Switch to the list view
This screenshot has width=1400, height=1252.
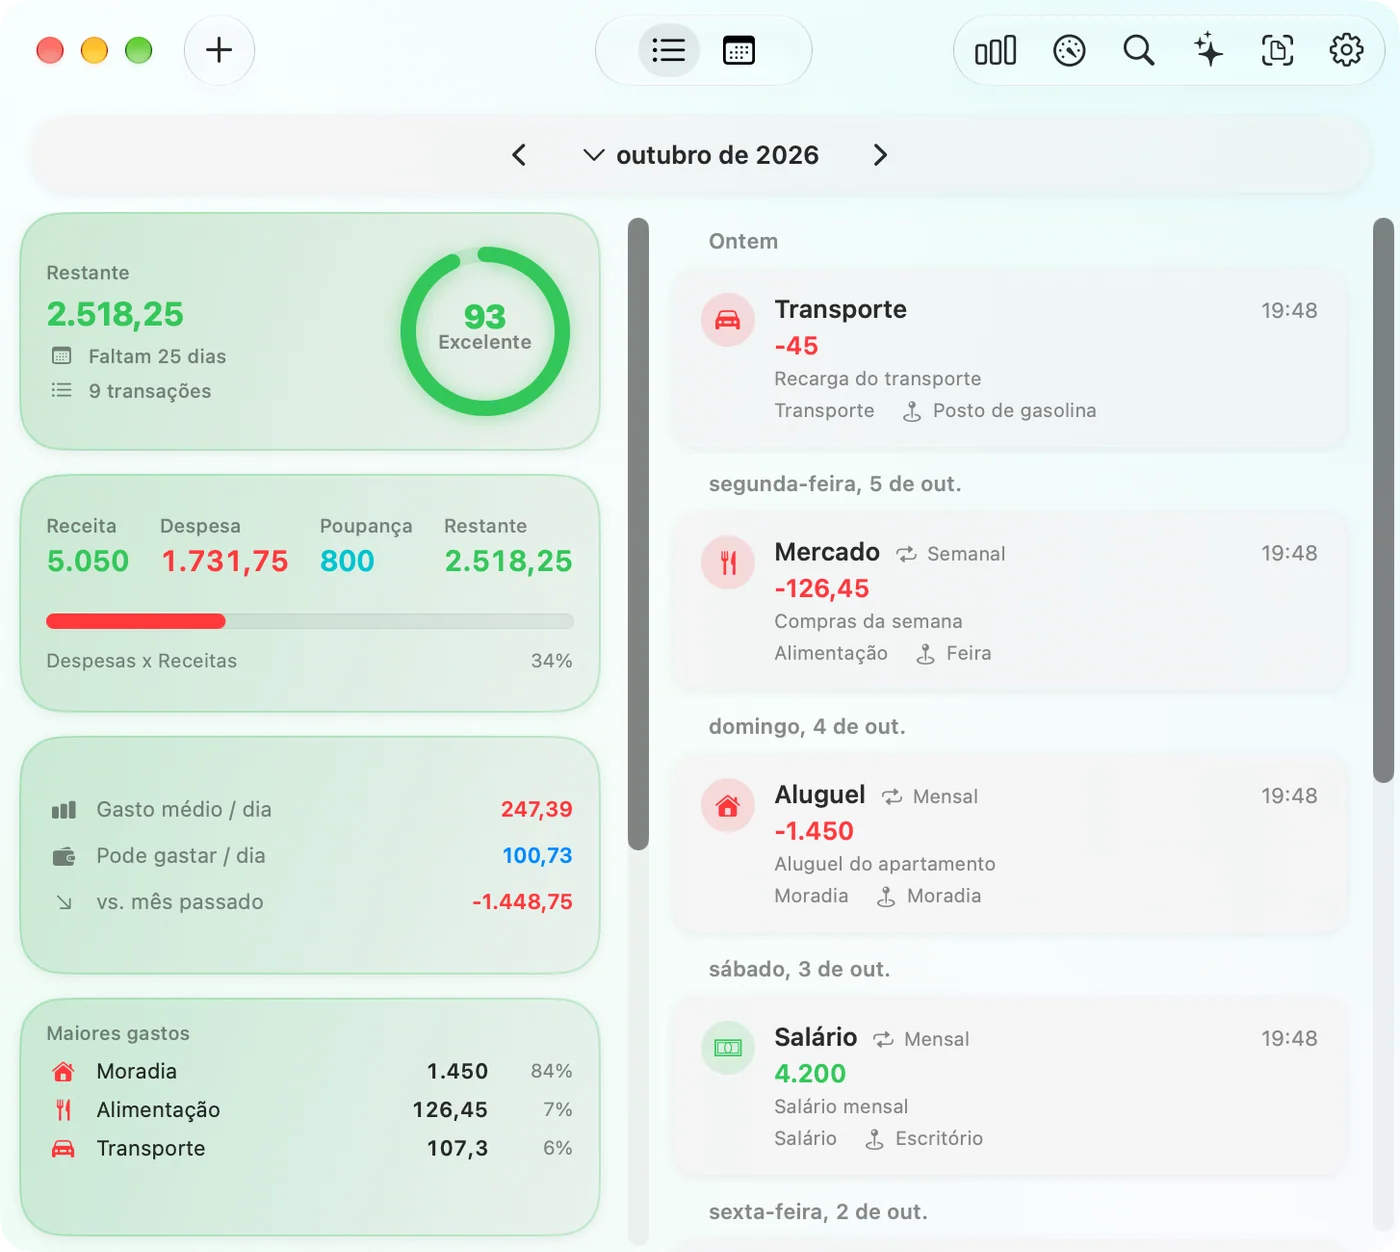tap(668, 50)
